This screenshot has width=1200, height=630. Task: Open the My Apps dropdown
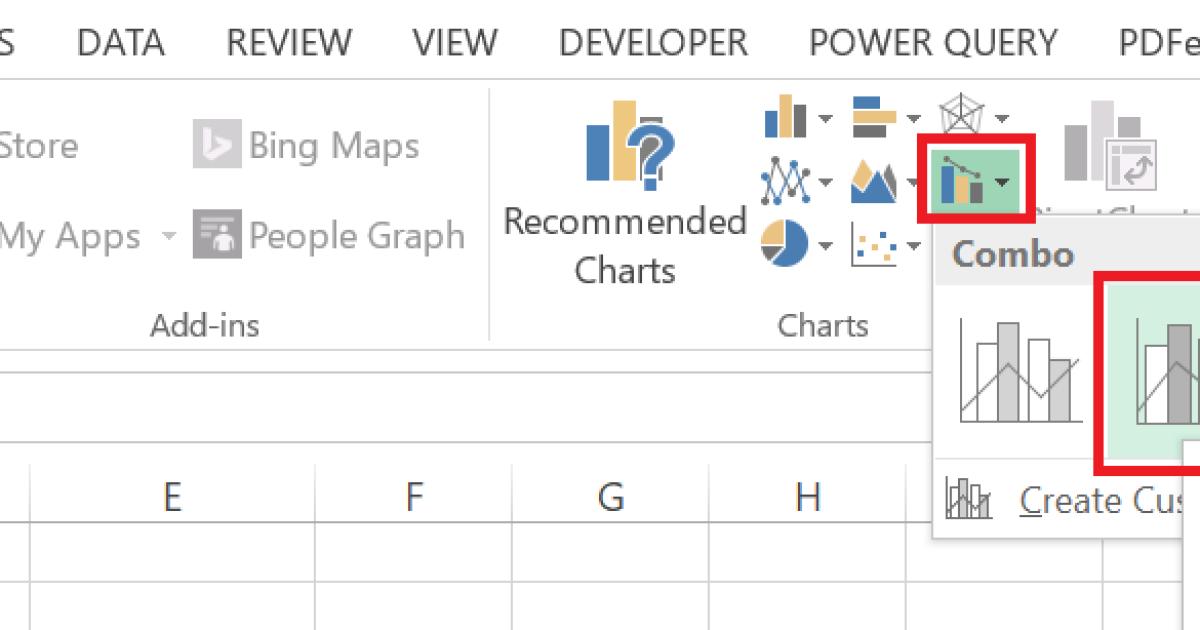(168, 237)
